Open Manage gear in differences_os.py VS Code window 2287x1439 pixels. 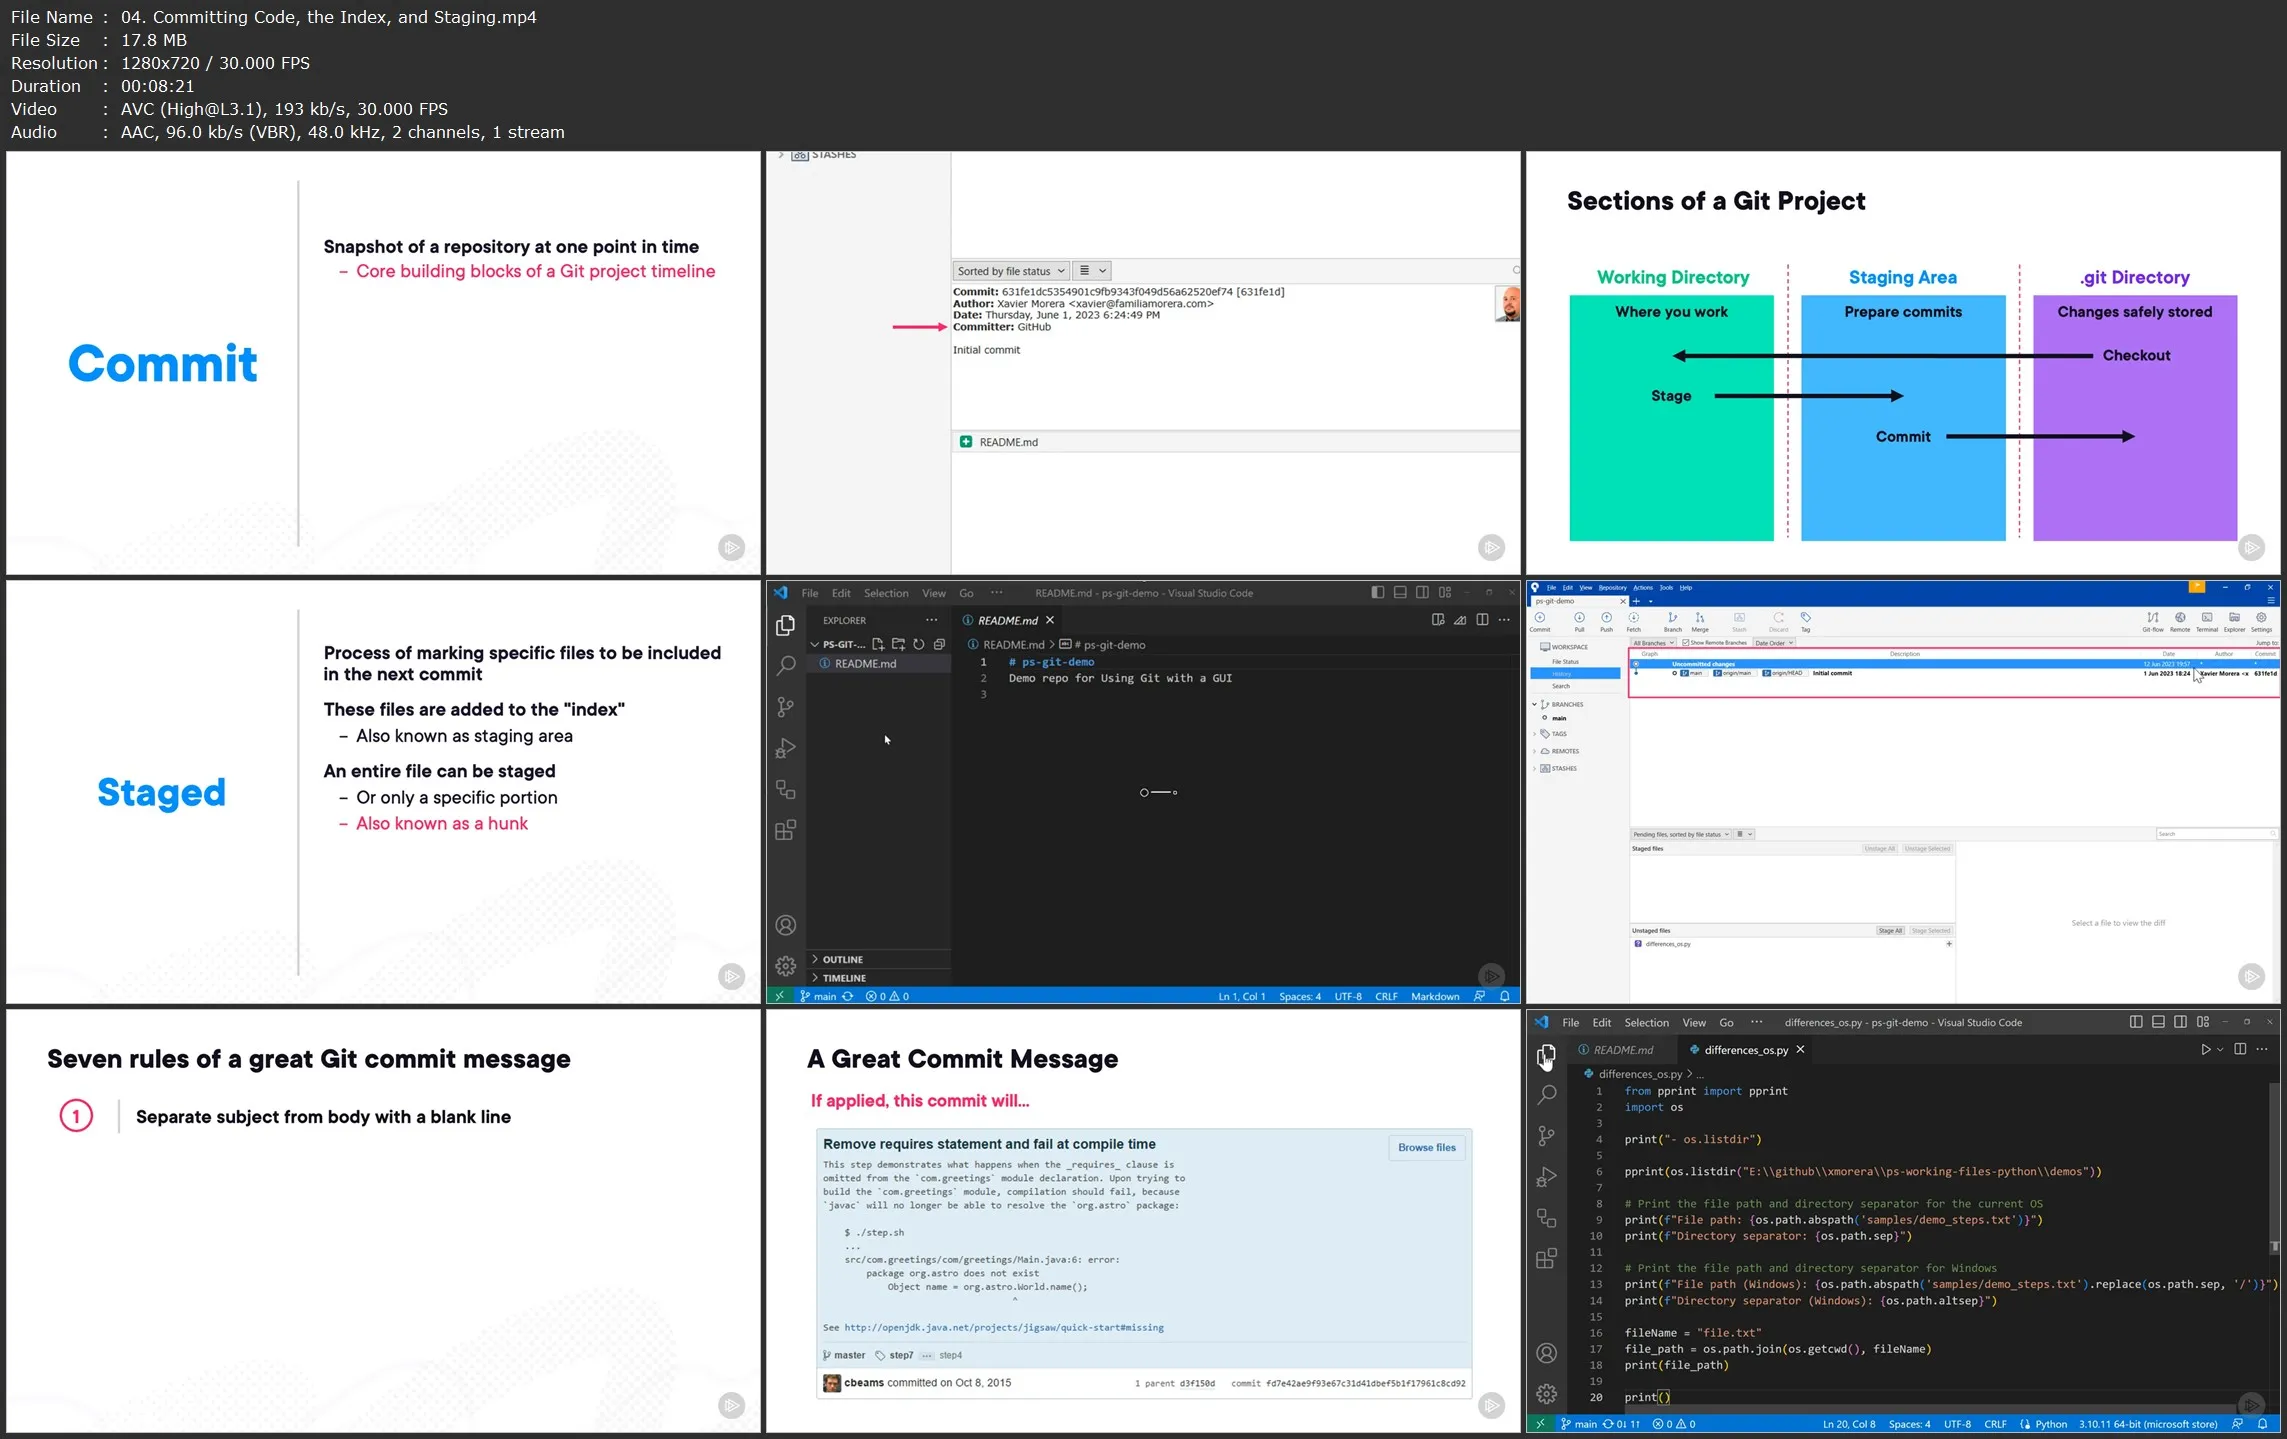[1546, 1393]
